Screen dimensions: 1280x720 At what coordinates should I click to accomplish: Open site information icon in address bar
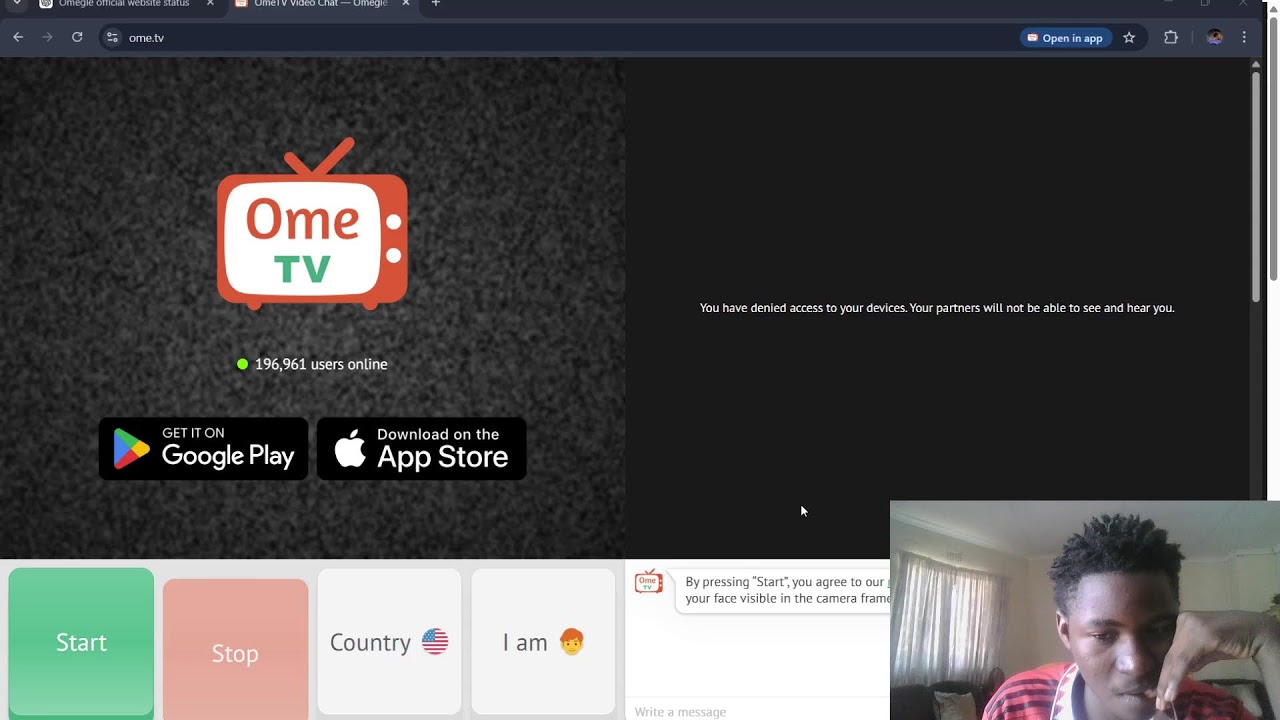112,37
